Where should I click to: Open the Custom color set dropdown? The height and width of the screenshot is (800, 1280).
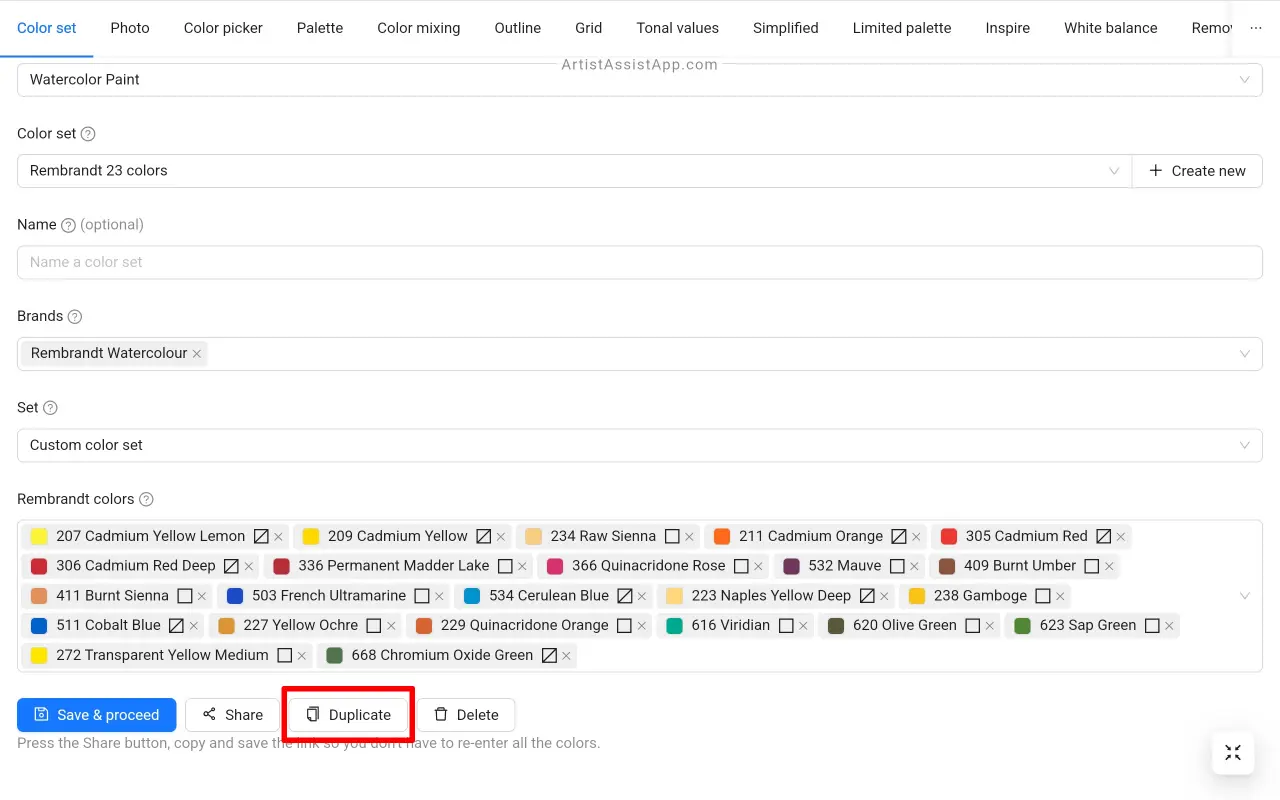(640, 446)
